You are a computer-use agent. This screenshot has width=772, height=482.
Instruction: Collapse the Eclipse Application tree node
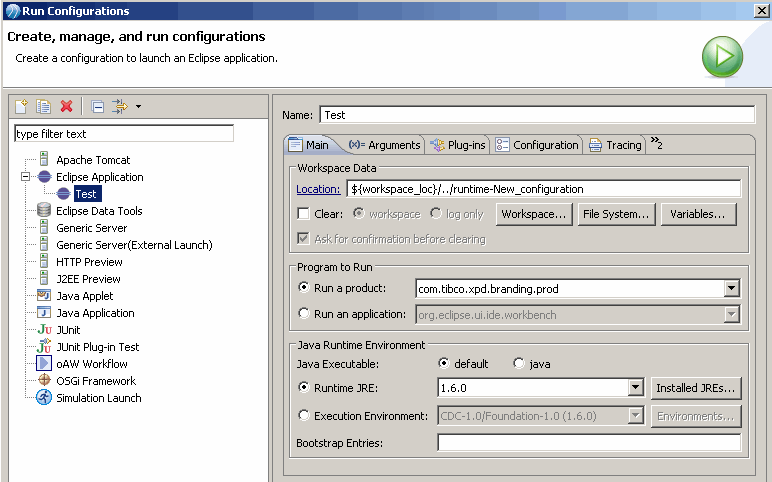coord(26,177)
